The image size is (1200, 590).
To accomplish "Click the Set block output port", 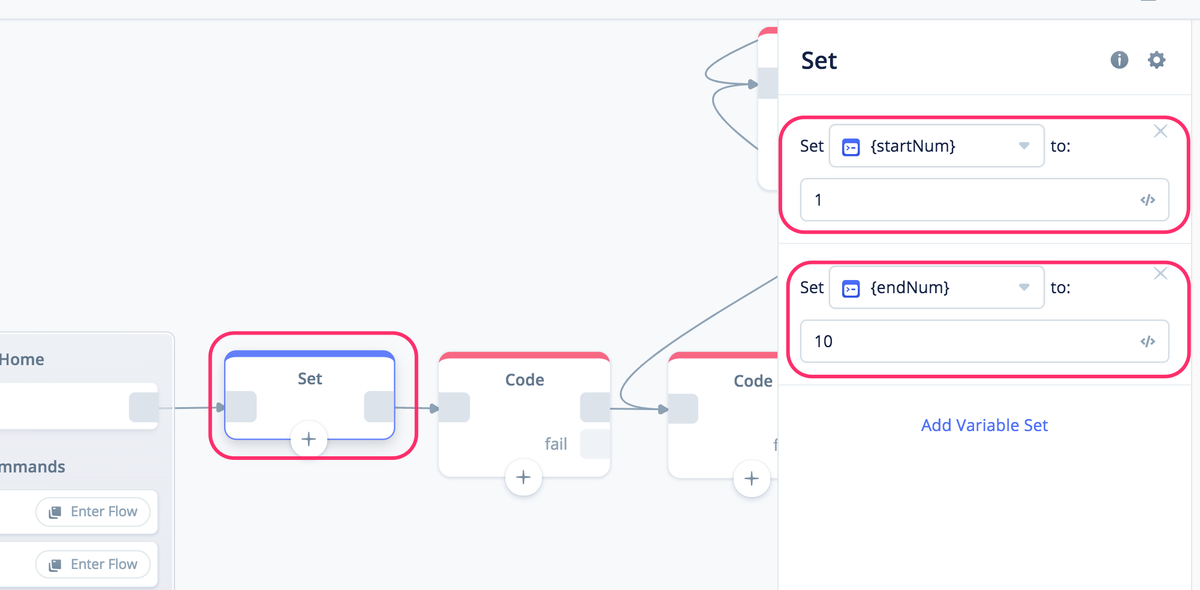I will pyautogui.click(x=379, y=407).
